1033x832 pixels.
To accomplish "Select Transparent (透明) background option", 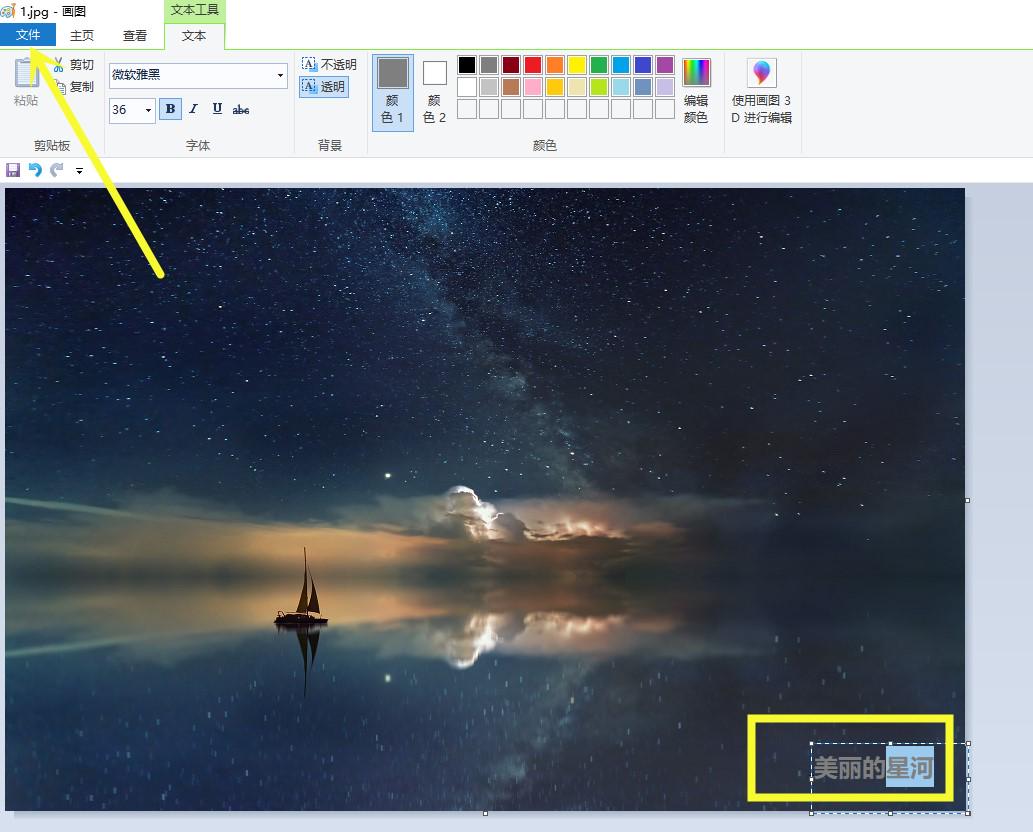I will (x=323, y=86).
